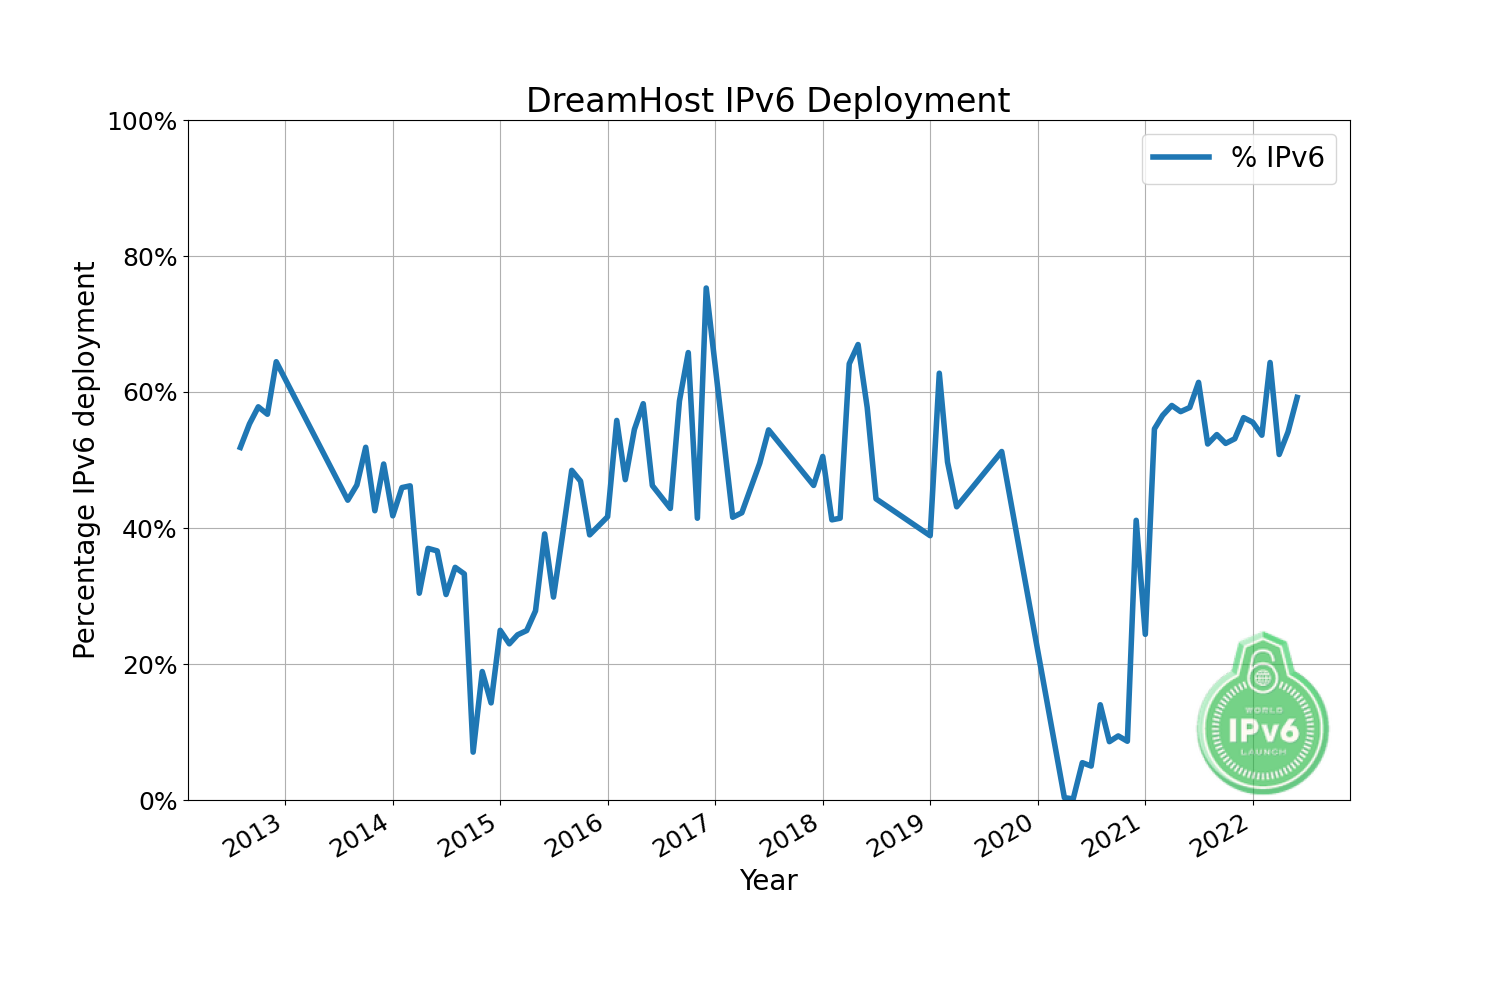Click the 100% y-axis tick label

(141, 122)
